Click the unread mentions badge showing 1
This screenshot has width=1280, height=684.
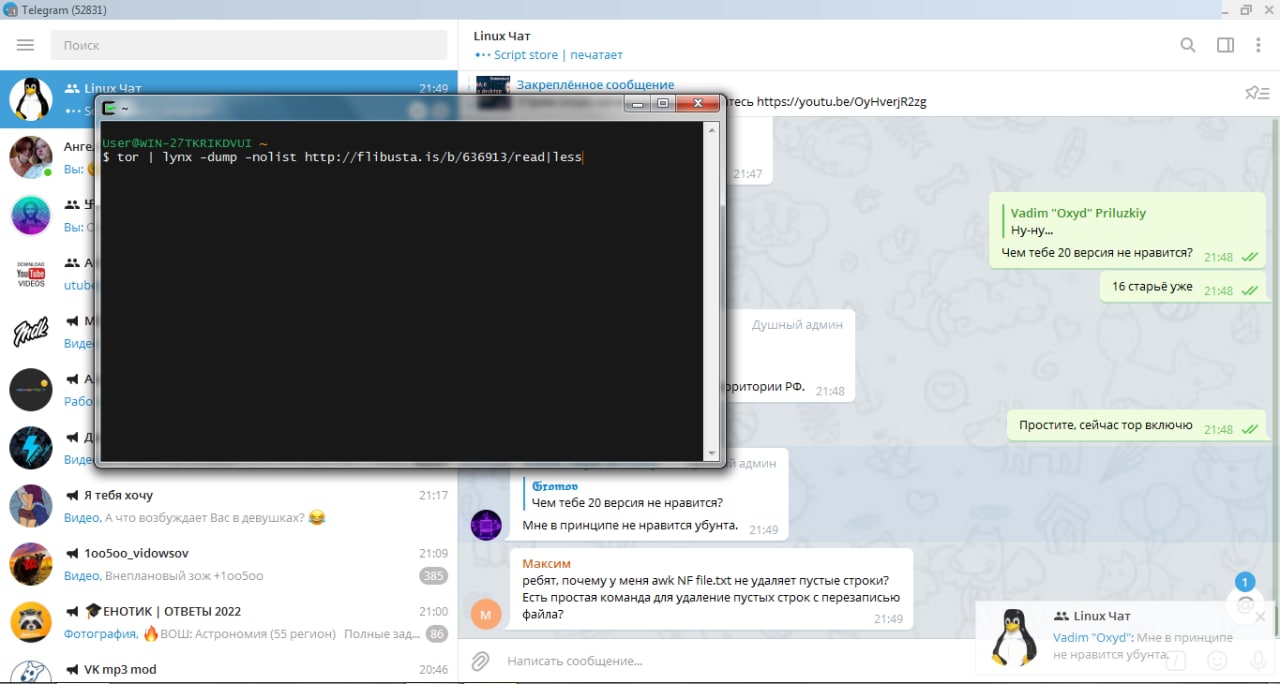tap(1245, 582)
